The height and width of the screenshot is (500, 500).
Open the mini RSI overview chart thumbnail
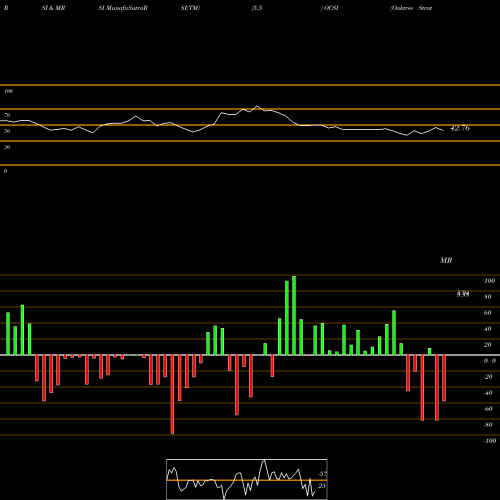(247, 479)
